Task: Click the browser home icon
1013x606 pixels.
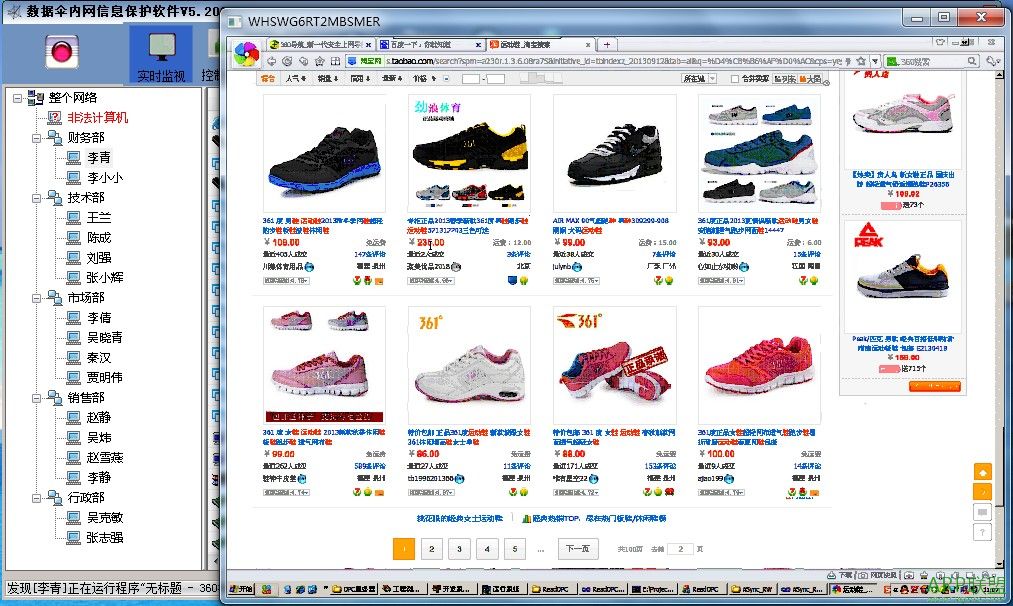Action: (x=319, y=62)
